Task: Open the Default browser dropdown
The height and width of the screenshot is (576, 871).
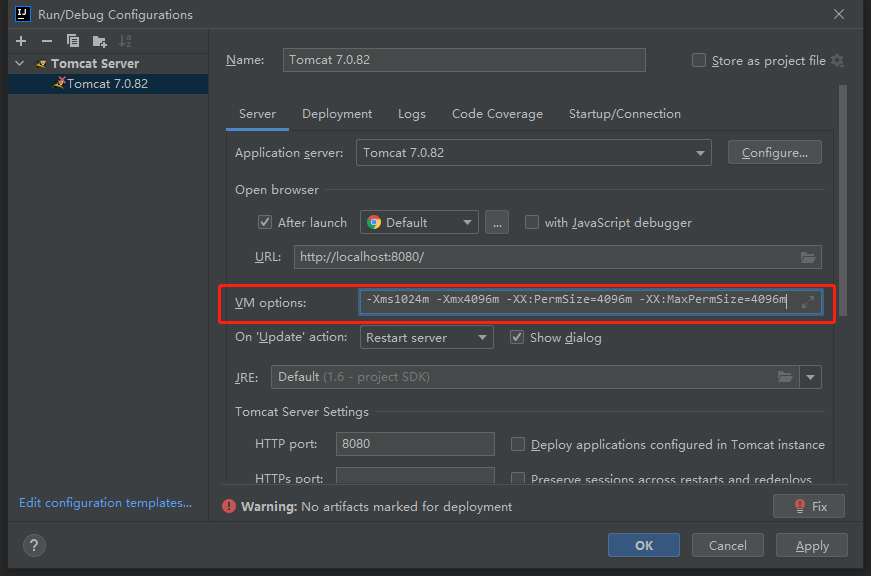Action: (x=419, y=222)
